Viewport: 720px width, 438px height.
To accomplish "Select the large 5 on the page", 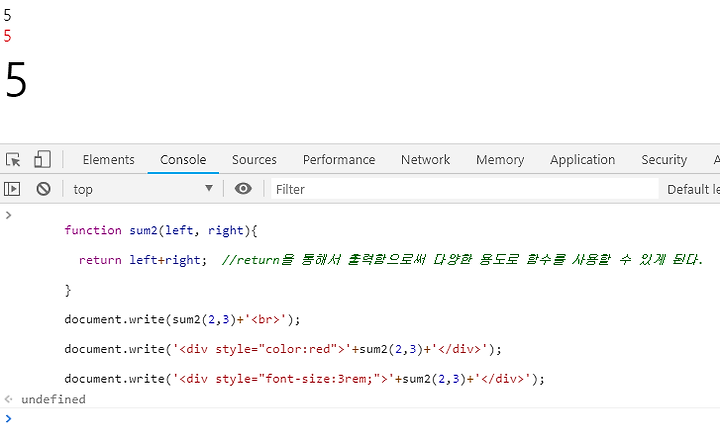I will point(16,80).
